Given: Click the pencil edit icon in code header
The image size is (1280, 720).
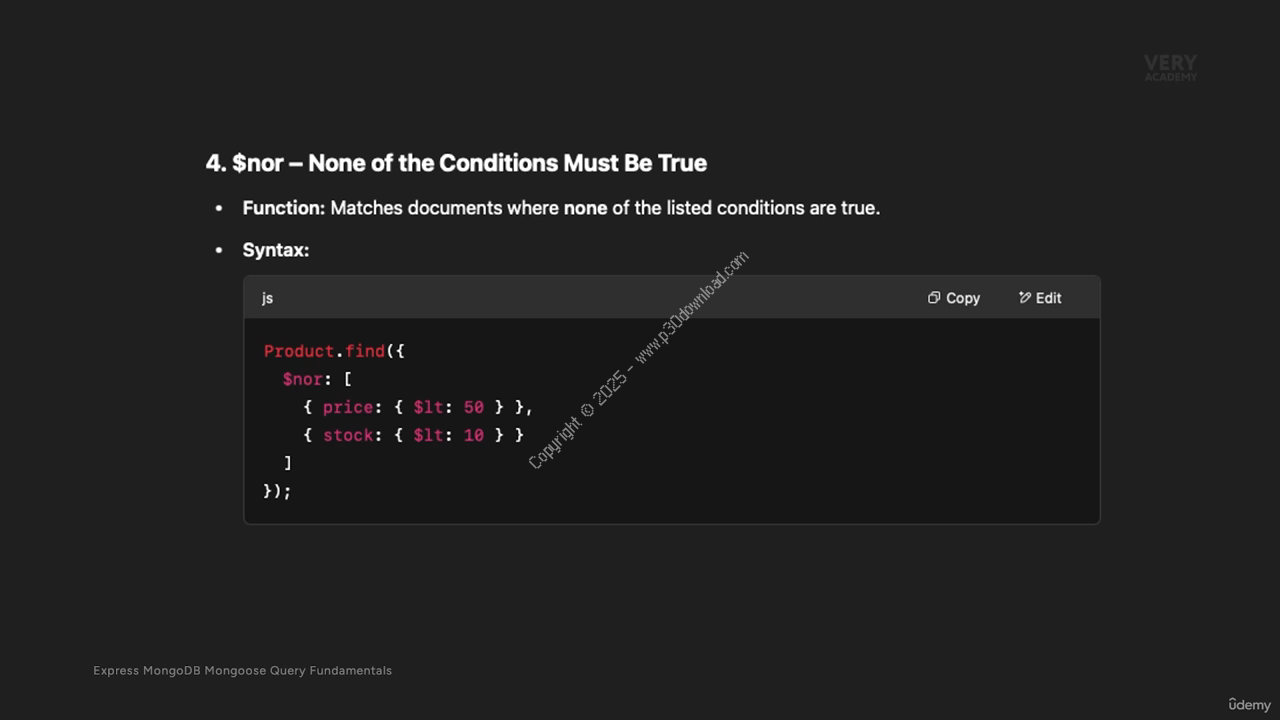Looking at the screenshot, I should [1025, 298].
